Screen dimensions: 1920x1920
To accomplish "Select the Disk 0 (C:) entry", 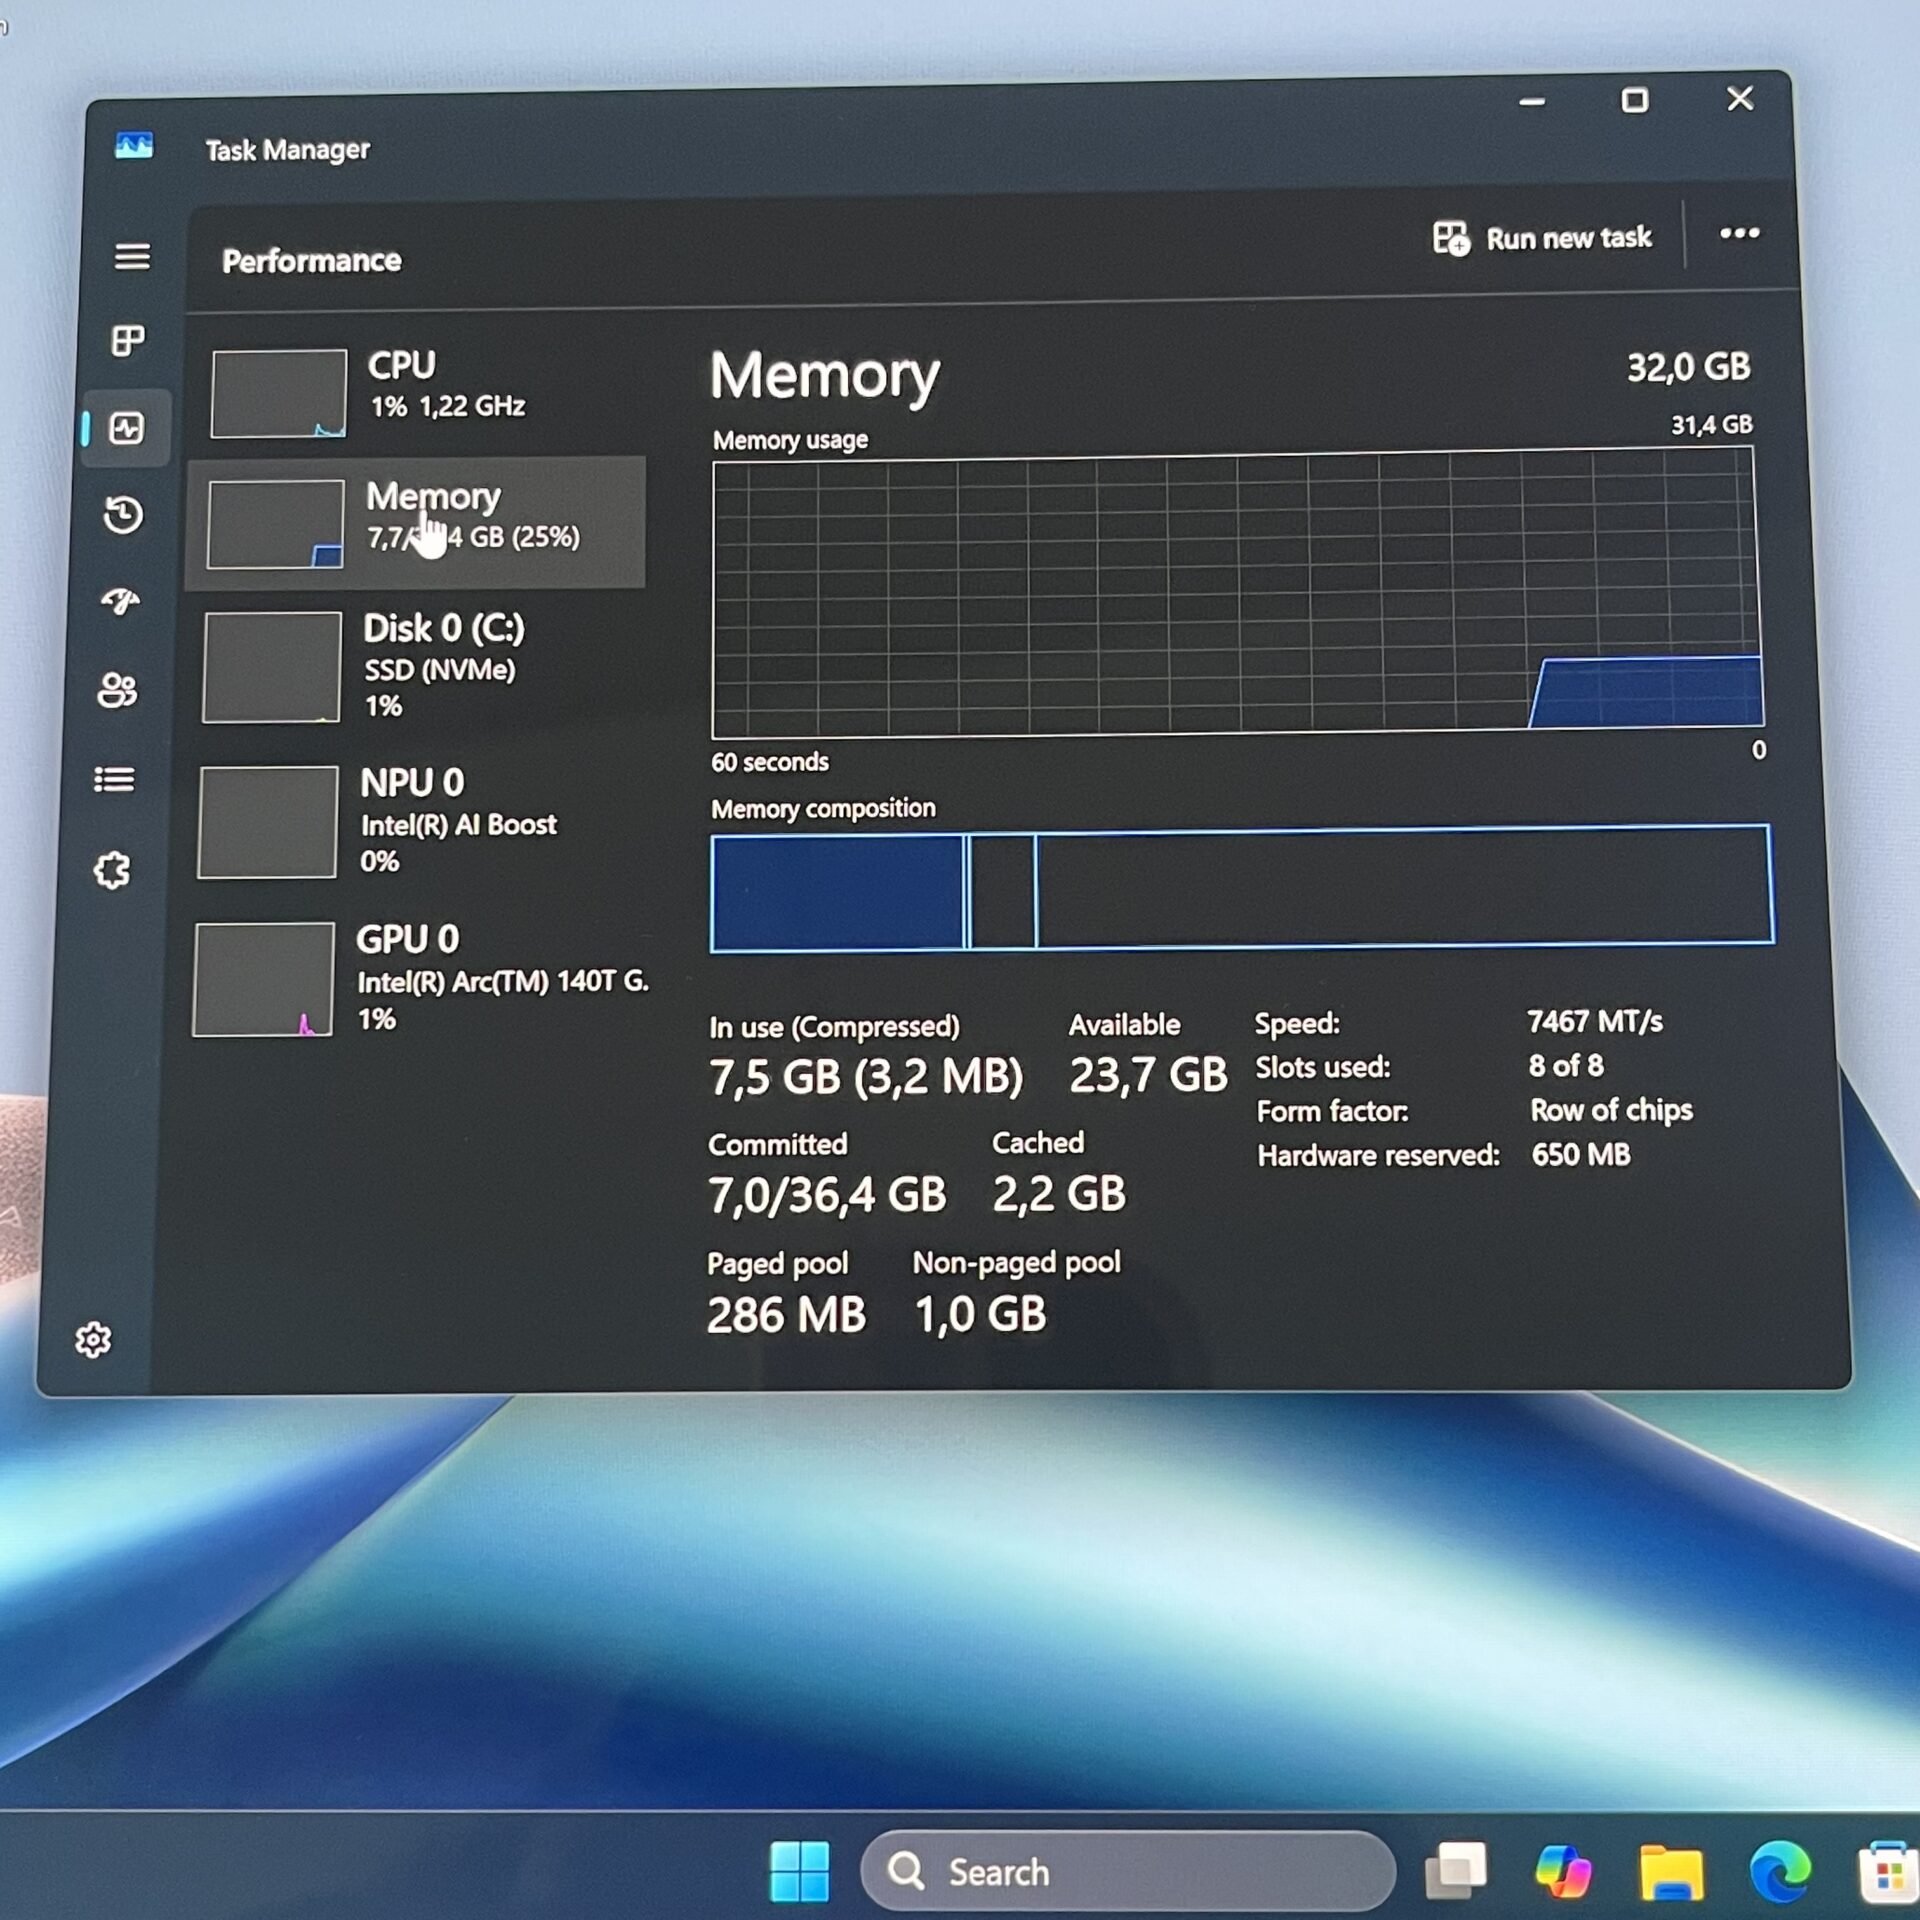I will point(415,665).
